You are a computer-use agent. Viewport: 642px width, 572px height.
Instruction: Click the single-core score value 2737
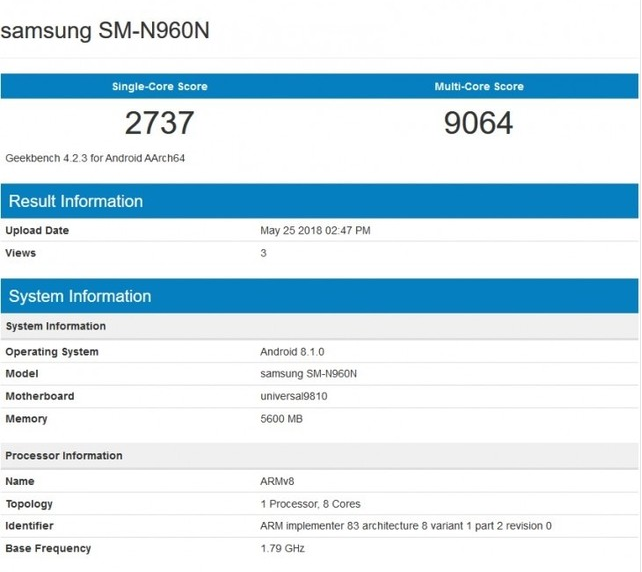(159, 123)
